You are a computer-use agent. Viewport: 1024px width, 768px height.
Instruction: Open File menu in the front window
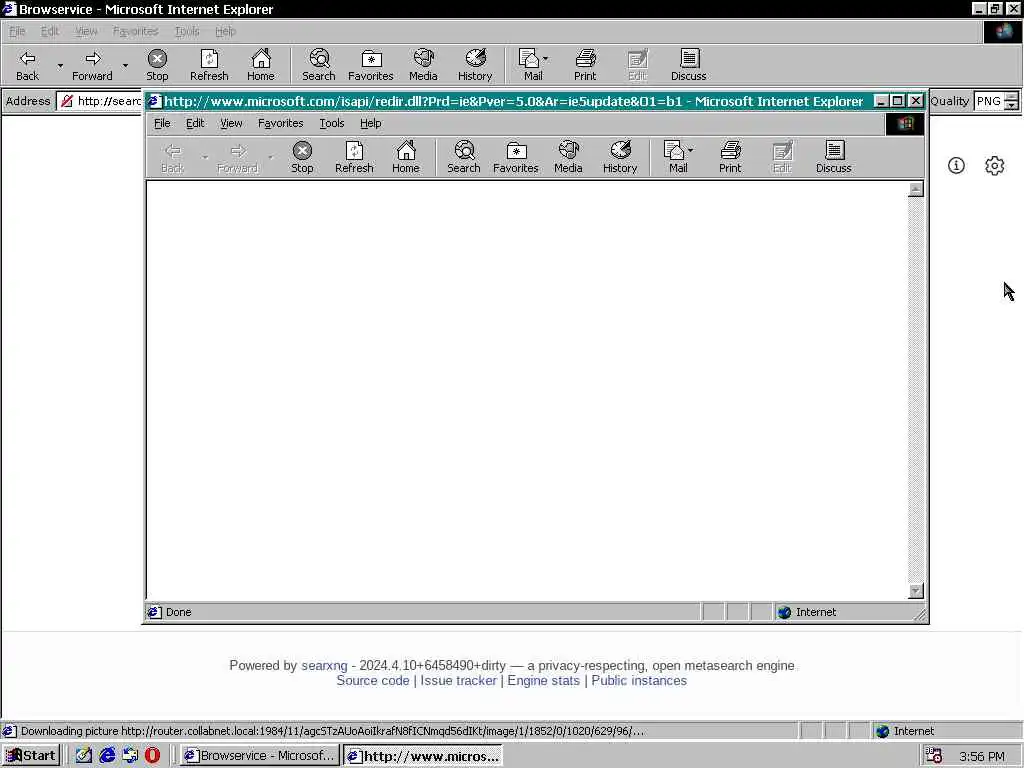[162, 123]
